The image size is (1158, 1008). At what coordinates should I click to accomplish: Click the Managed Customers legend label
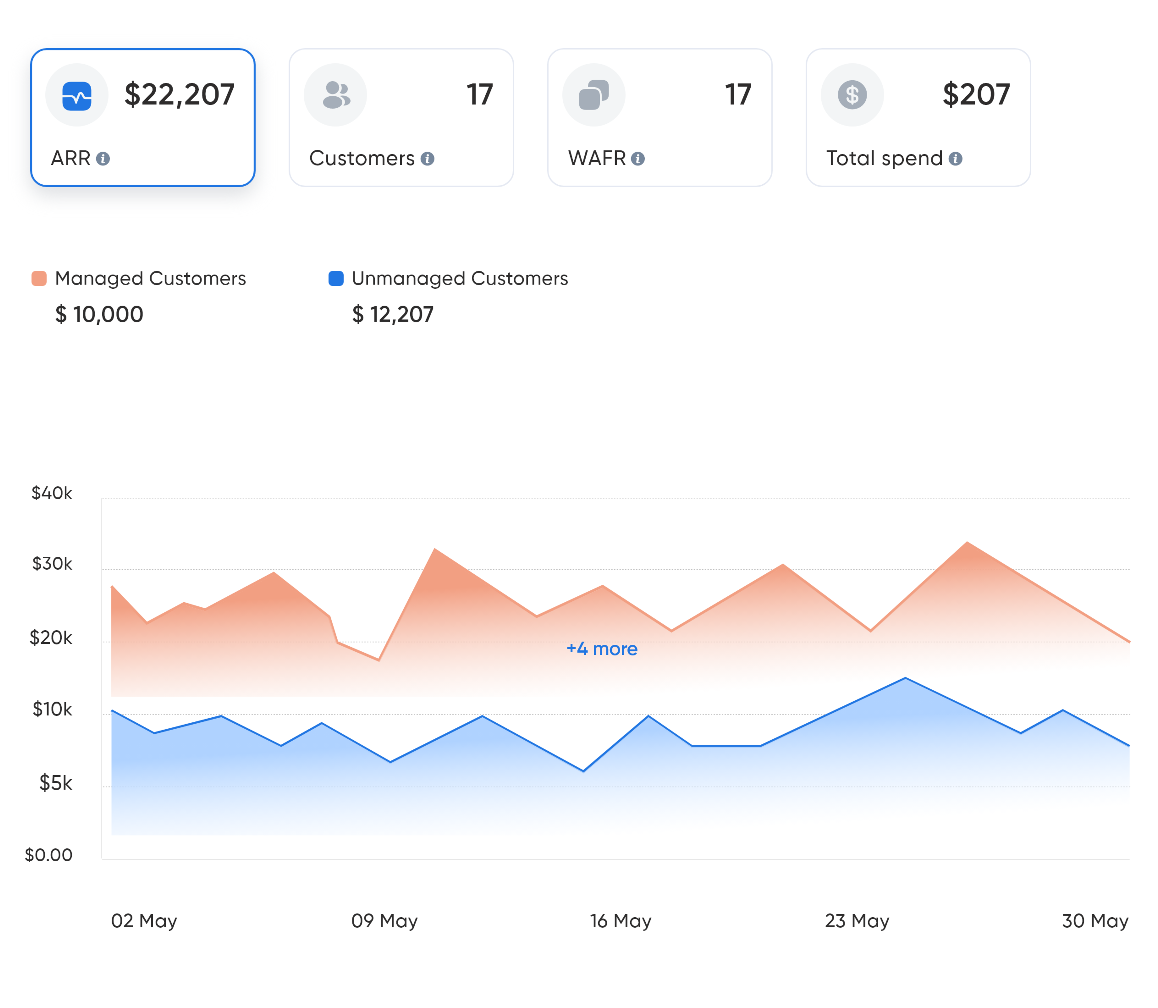151,278
